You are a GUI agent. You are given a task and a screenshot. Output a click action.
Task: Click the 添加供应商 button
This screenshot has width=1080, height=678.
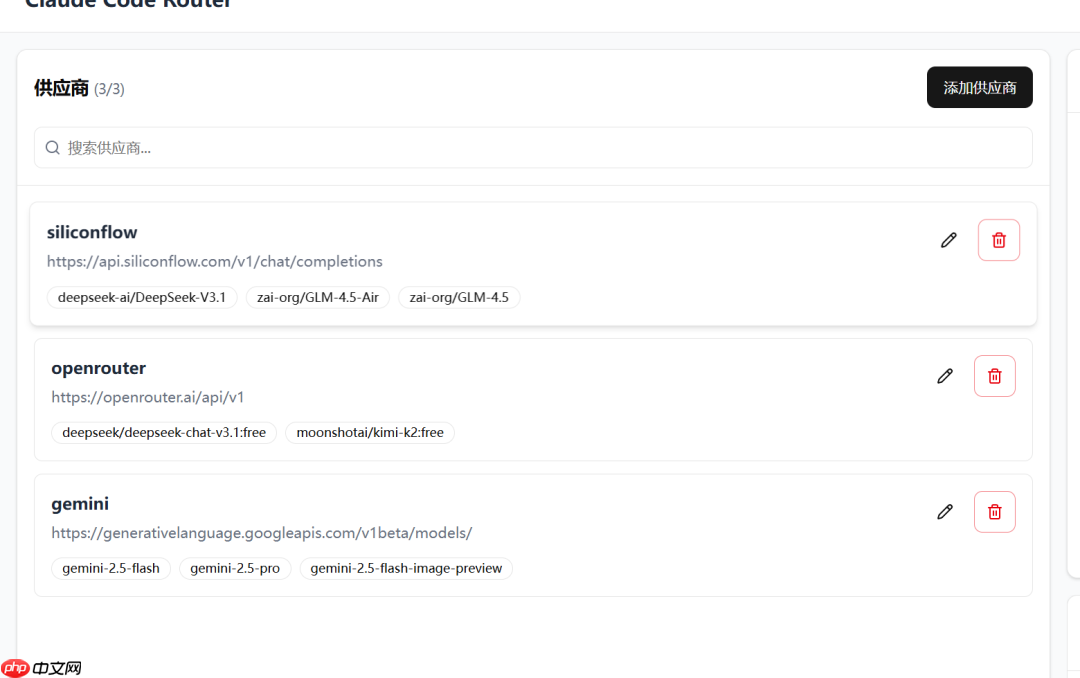[979, 87]
